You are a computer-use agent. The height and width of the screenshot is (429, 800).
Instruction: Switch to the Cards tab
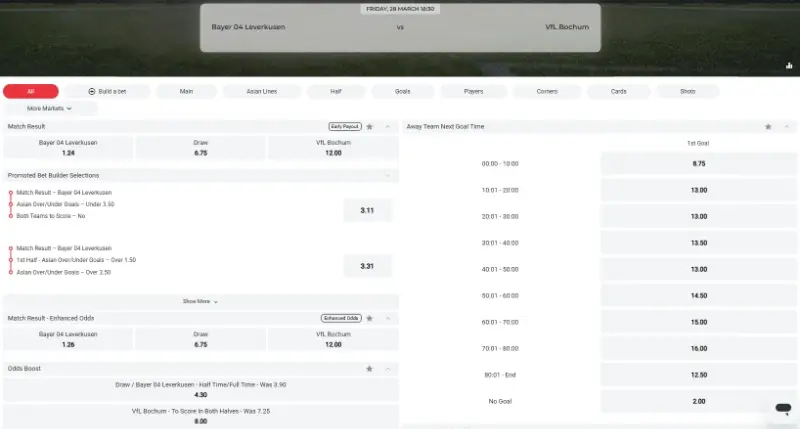point(618,91)
